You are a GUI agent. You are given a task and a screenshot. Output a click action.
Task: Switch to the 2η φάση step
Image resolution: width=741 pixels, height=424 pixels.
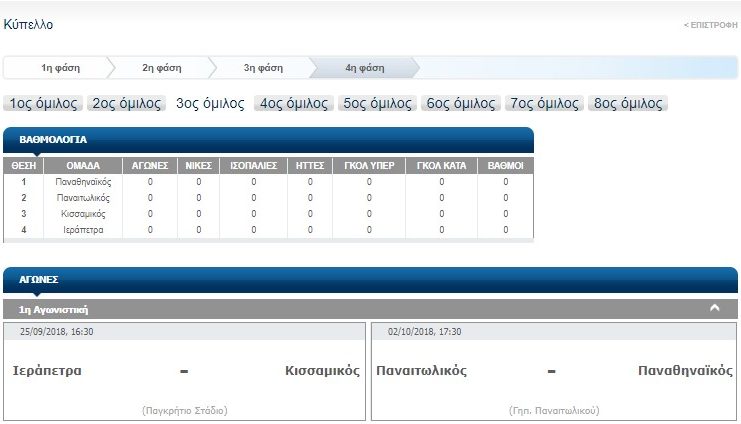pyautogui.click(x=161, y=68)
